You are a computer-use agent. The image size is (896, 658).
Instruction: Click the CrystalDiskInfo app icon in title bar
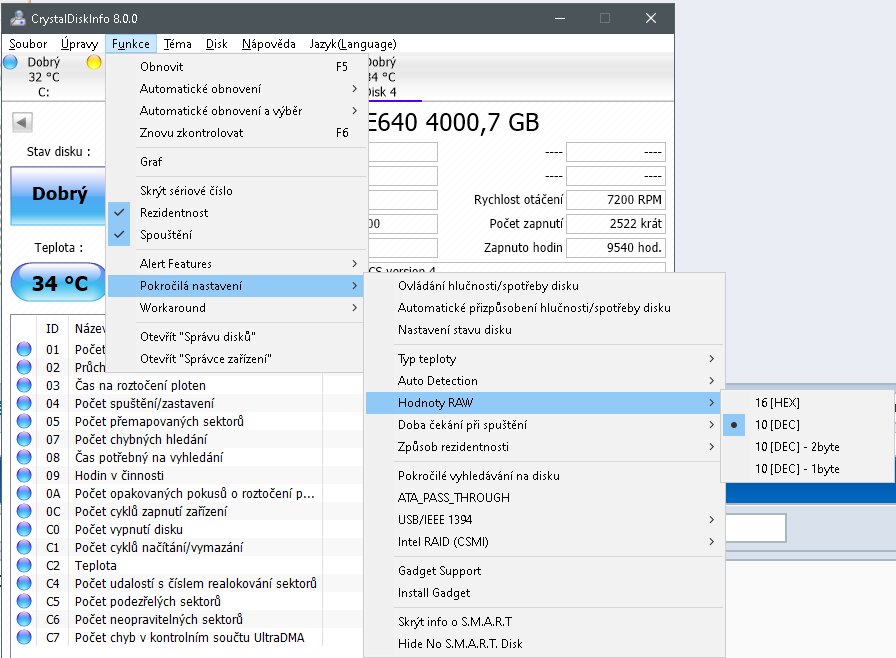[x=18, y=18]
